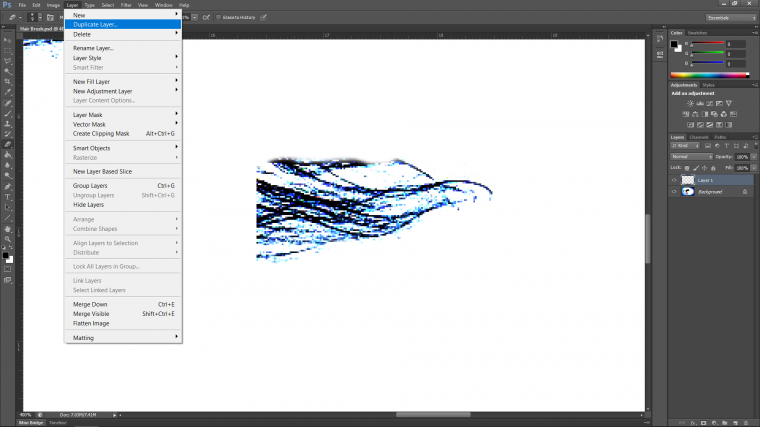
Task: Toggle the pixel layer filter
Action: pyautogui.click(x=708, y=146)
